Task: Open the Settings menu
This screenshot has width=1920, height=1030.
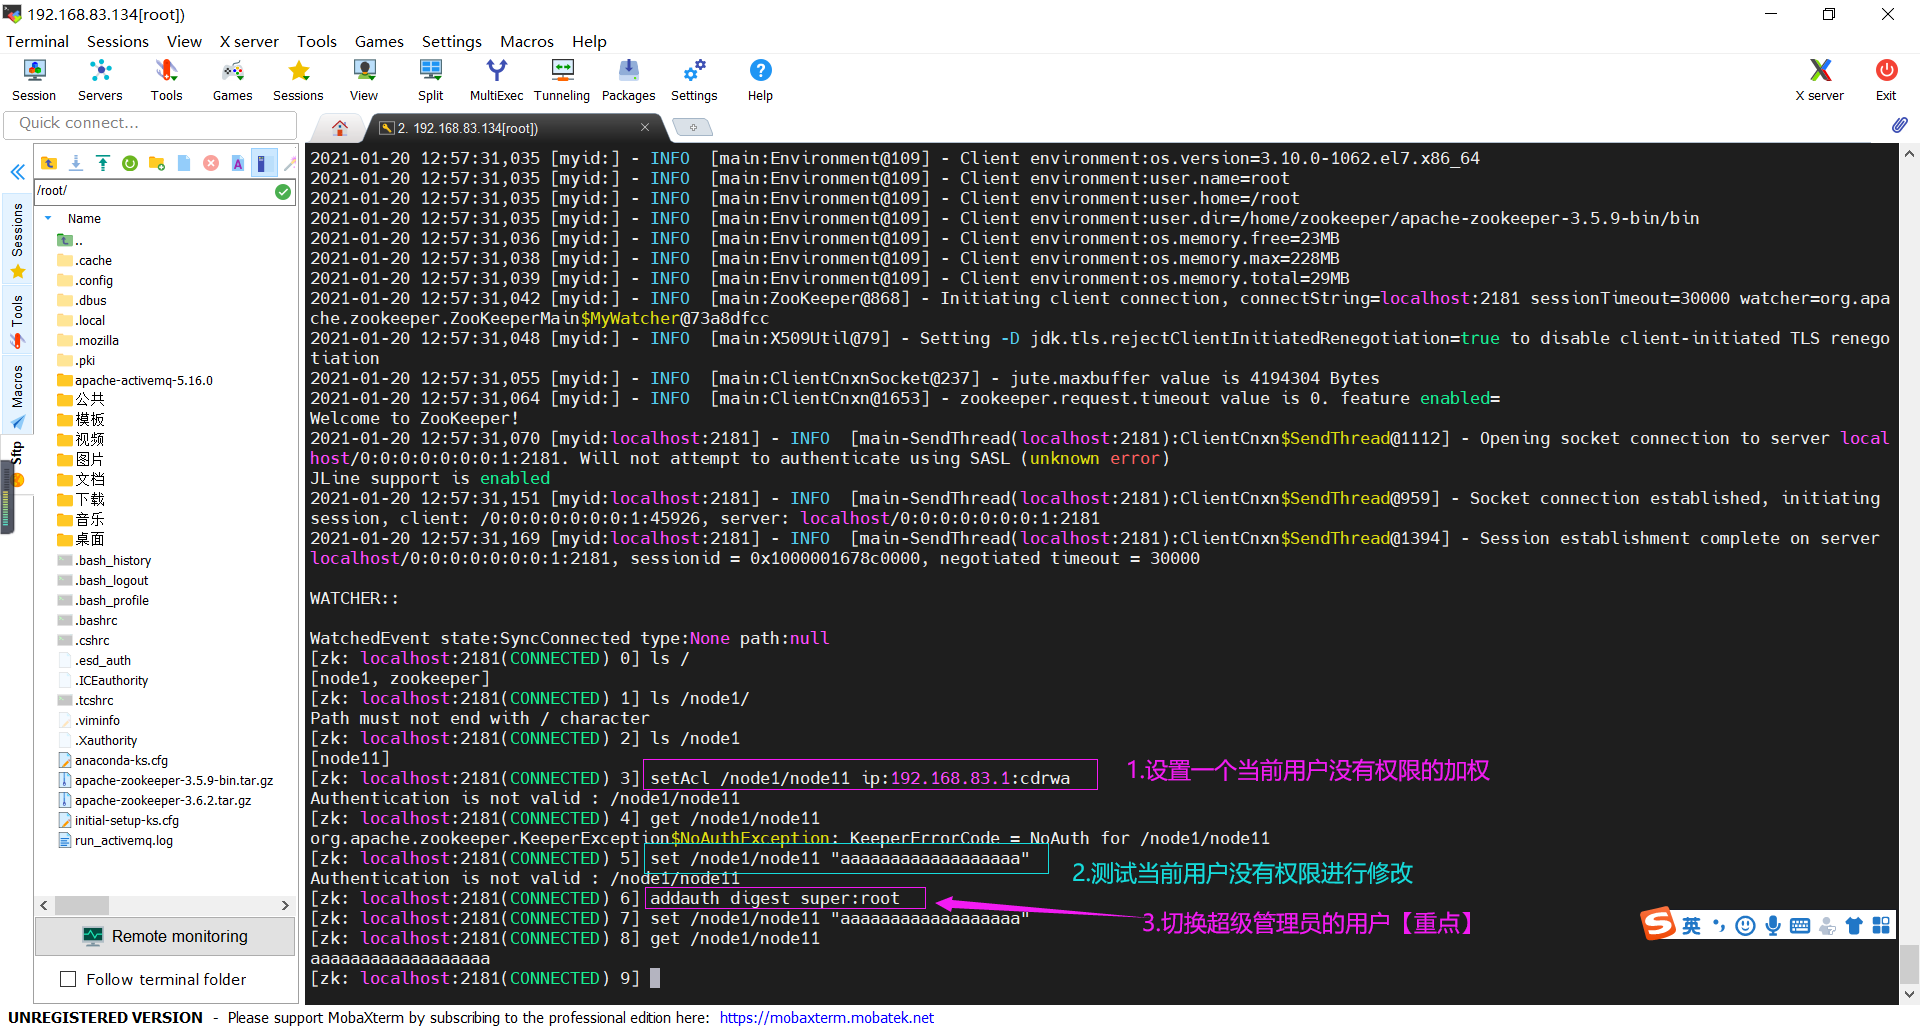Action: point(451,41)
